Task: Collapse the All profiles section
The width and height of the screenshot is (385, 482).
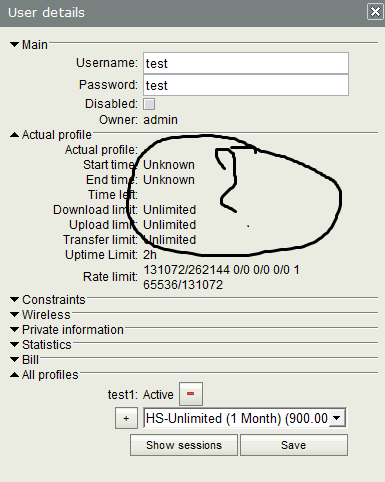Action: click(x=14, y=375)
